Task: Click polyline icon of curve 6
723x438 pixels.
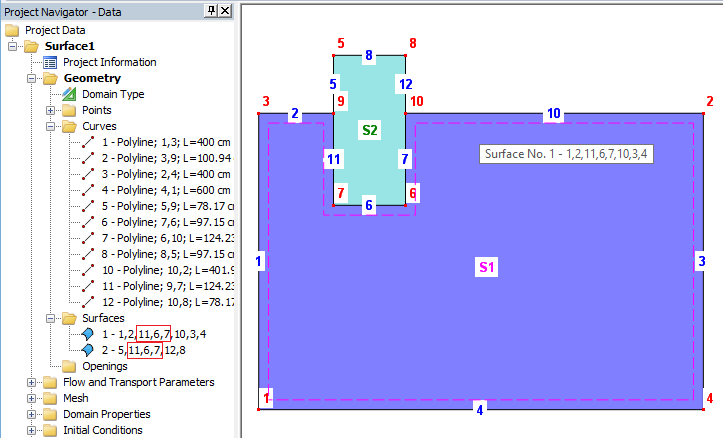Action: click(x=88, y=222)
